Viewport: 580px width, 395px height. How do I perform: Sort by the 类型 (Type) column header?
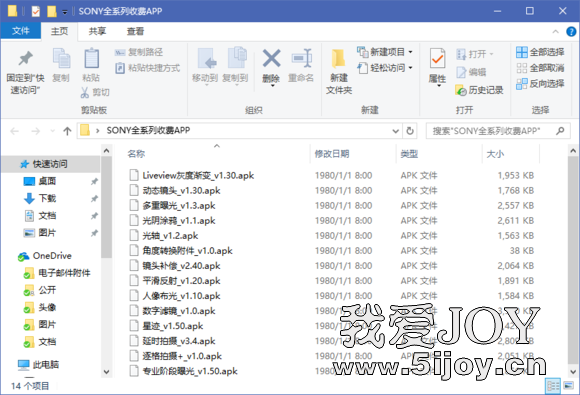(x=409, y=154)
